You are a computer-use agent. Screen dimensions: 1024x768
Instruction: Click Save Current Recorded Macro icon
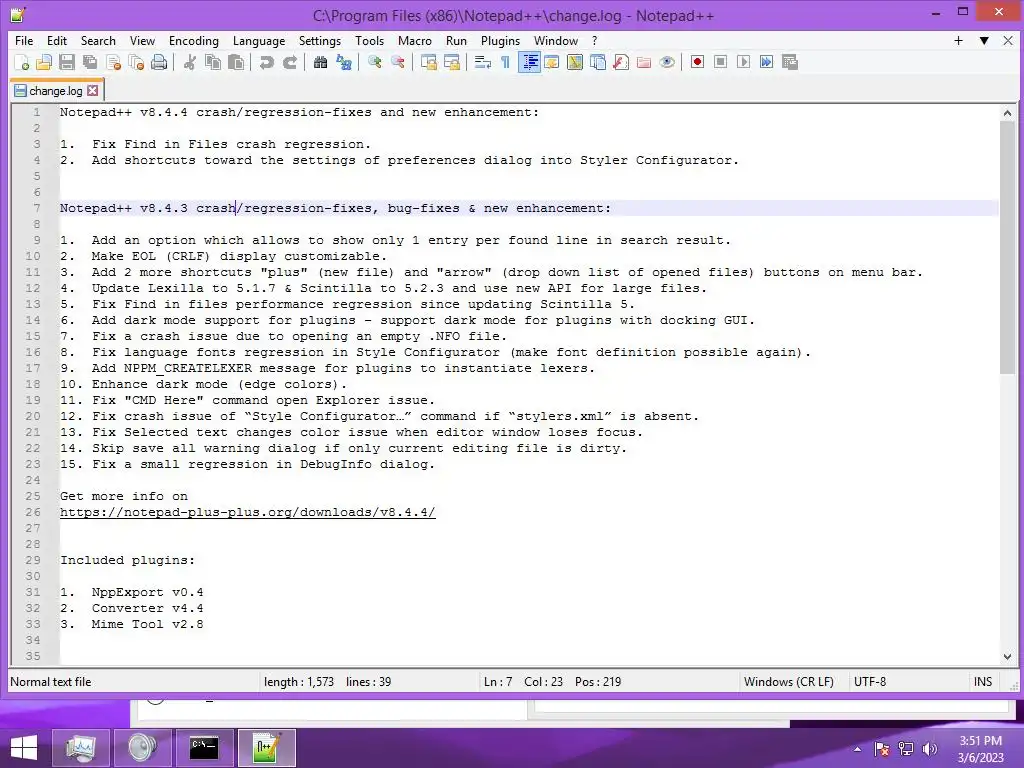[790, 62]
